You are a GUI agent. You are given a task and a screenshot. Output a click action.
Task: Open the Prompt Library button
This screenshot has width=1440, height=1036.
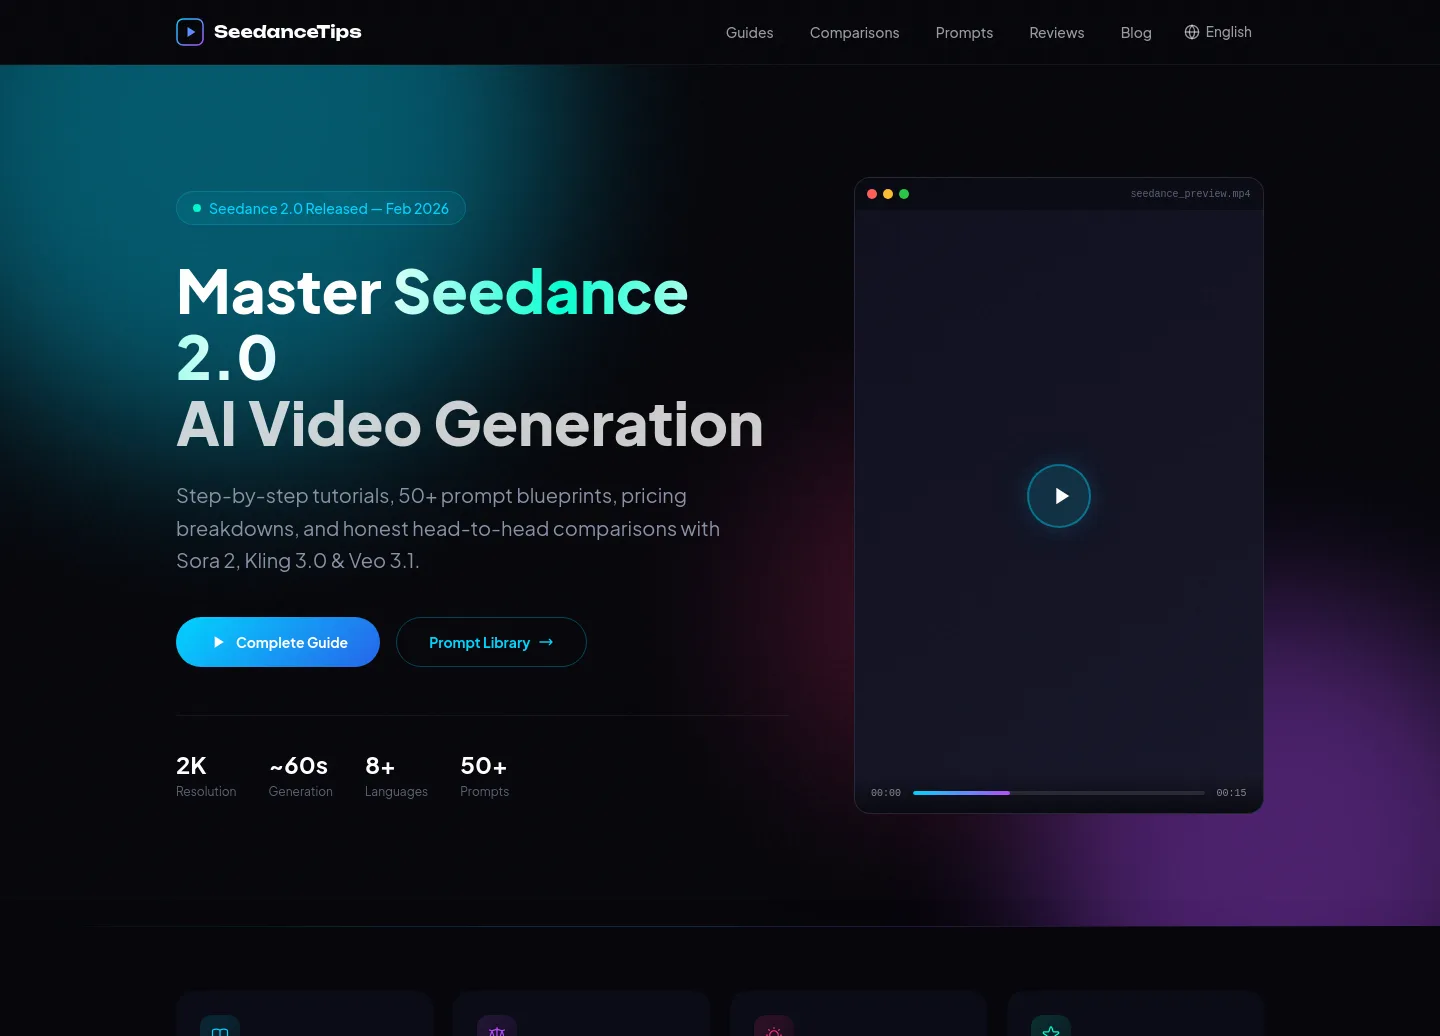(x=491, y=642)
